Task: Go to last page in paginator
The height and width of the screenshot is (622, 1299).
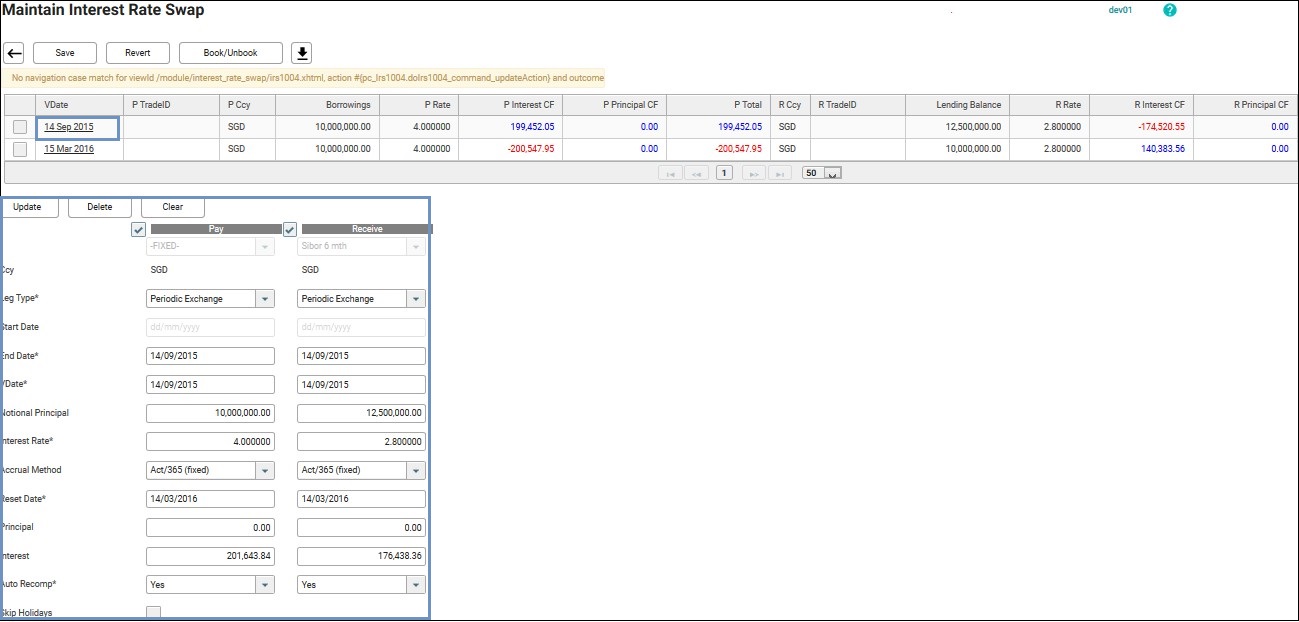Action: coord(780,173)
